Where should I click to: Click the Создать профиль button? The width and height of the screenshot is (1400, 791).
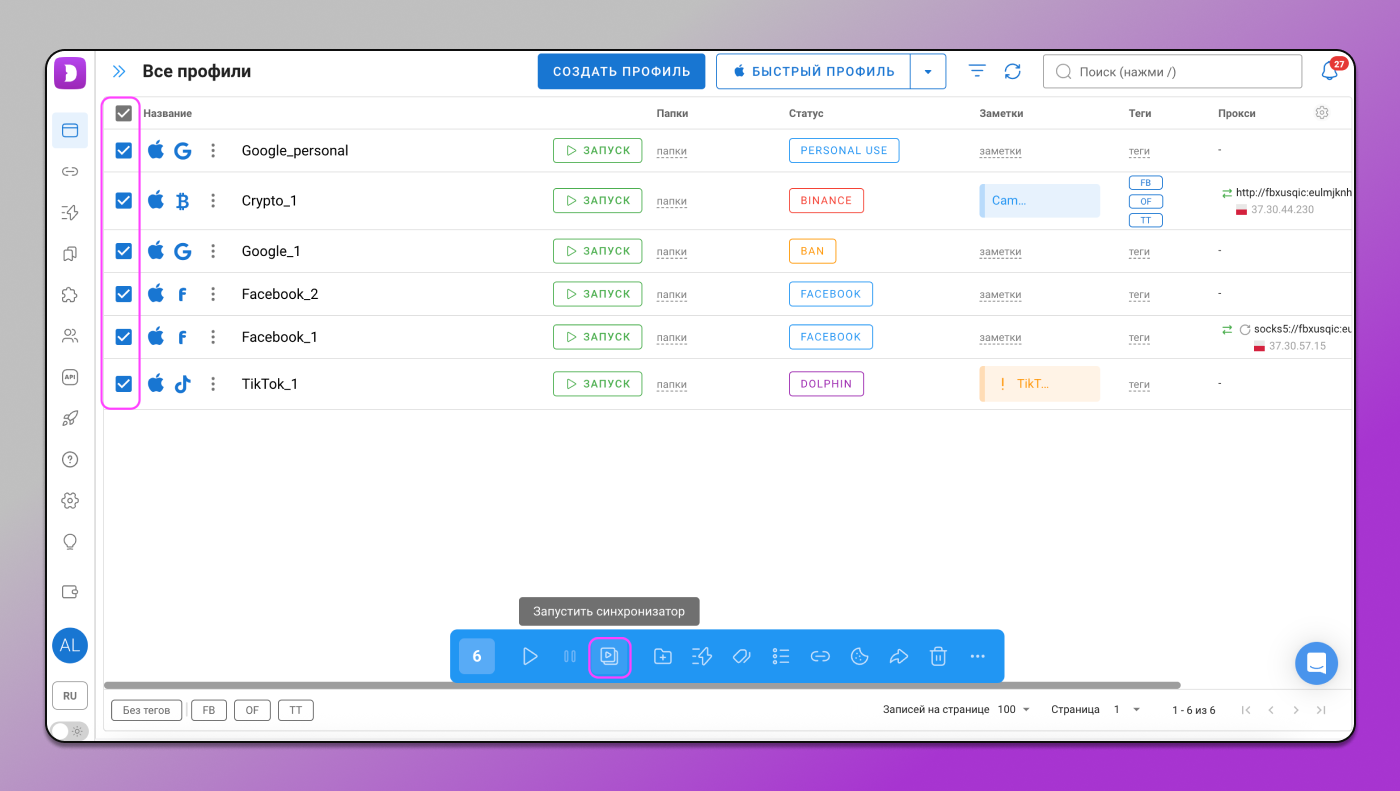point(621,72)
